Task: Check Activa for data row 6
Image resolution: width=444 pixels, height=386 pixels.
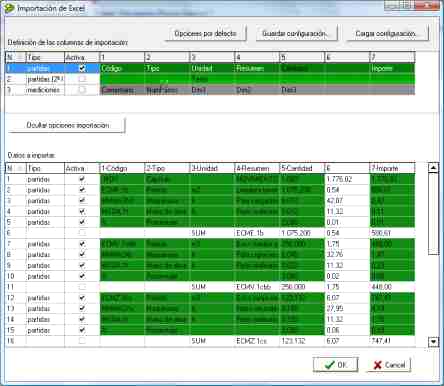Action: tap(82, 233)
